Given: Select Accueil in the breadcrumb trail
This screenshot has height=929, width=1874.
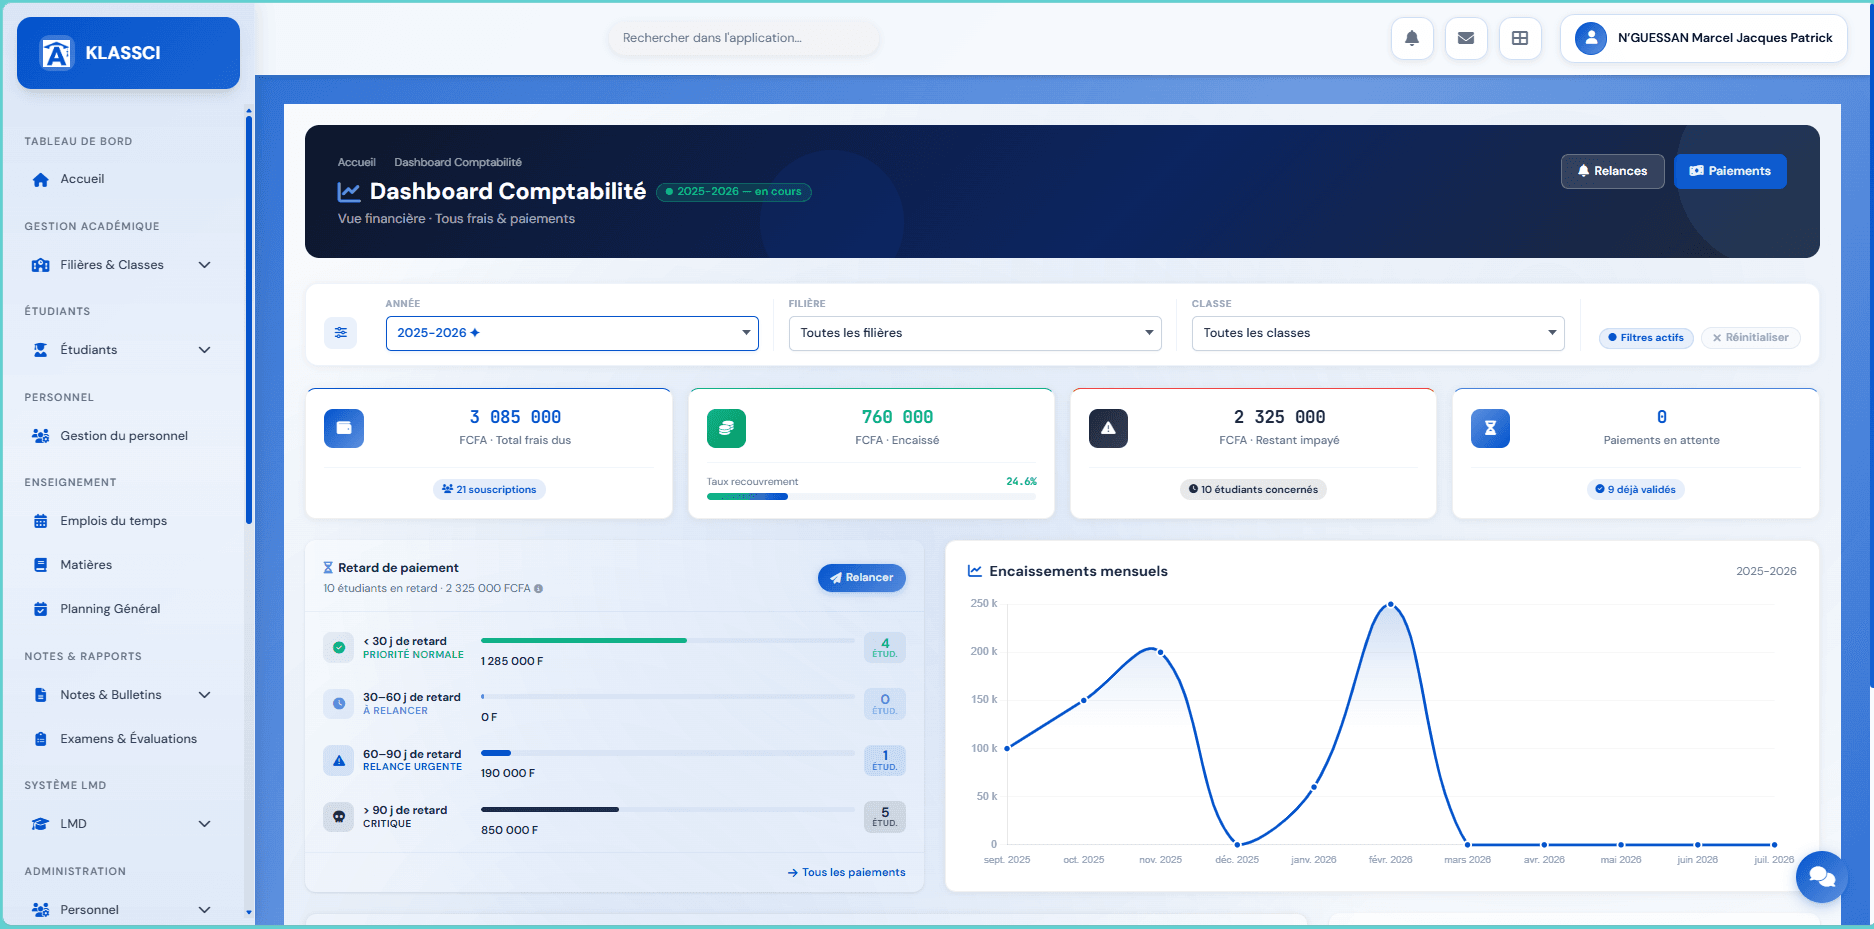Looking at the screenshot, I should tap(356, 161).
